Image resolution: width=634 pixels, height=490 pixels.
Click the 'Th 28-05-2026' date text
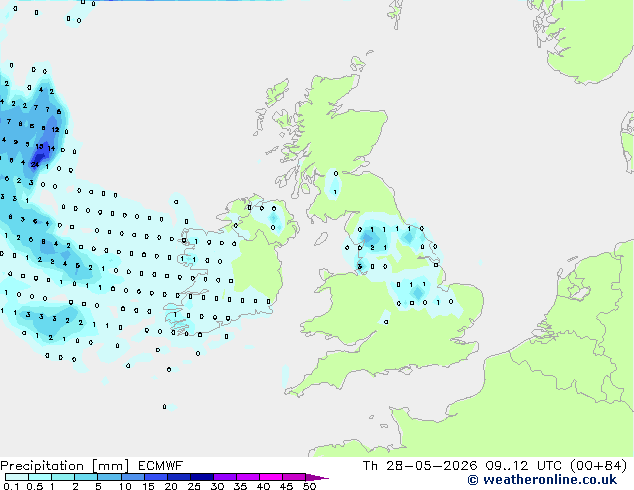point(420,466)
